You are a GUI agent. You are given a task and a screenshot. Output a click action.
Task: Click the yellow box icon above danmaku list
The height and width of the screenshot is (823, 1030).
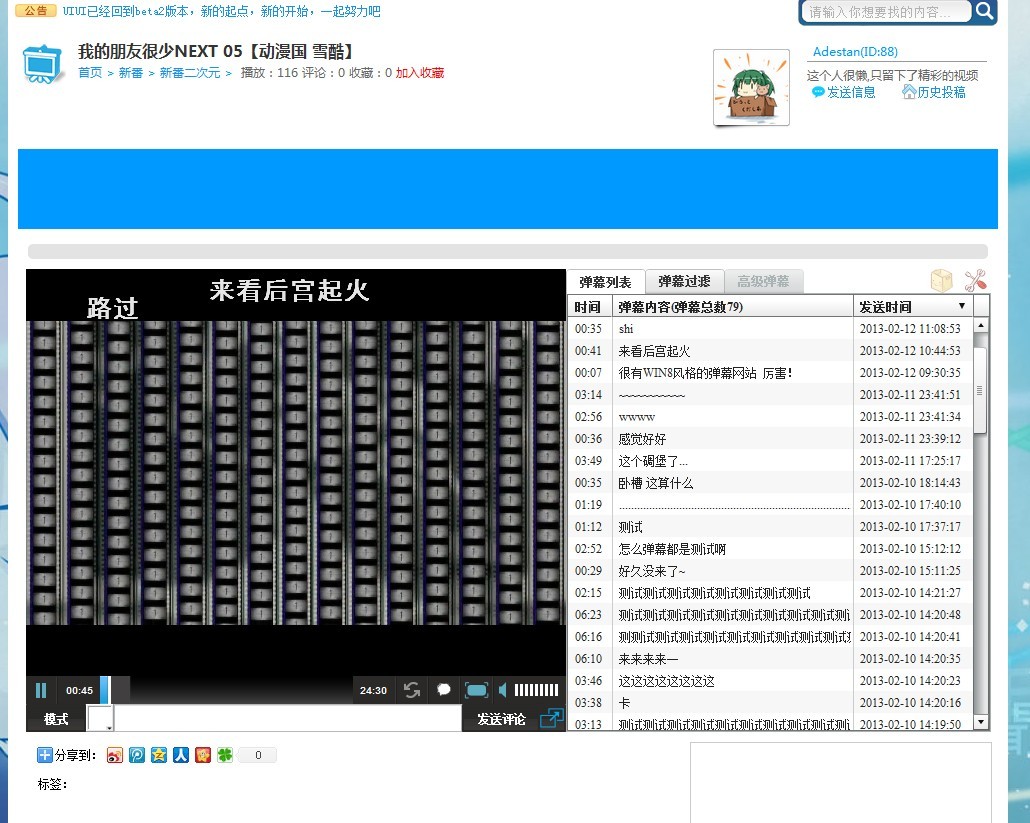pos(941,280)
